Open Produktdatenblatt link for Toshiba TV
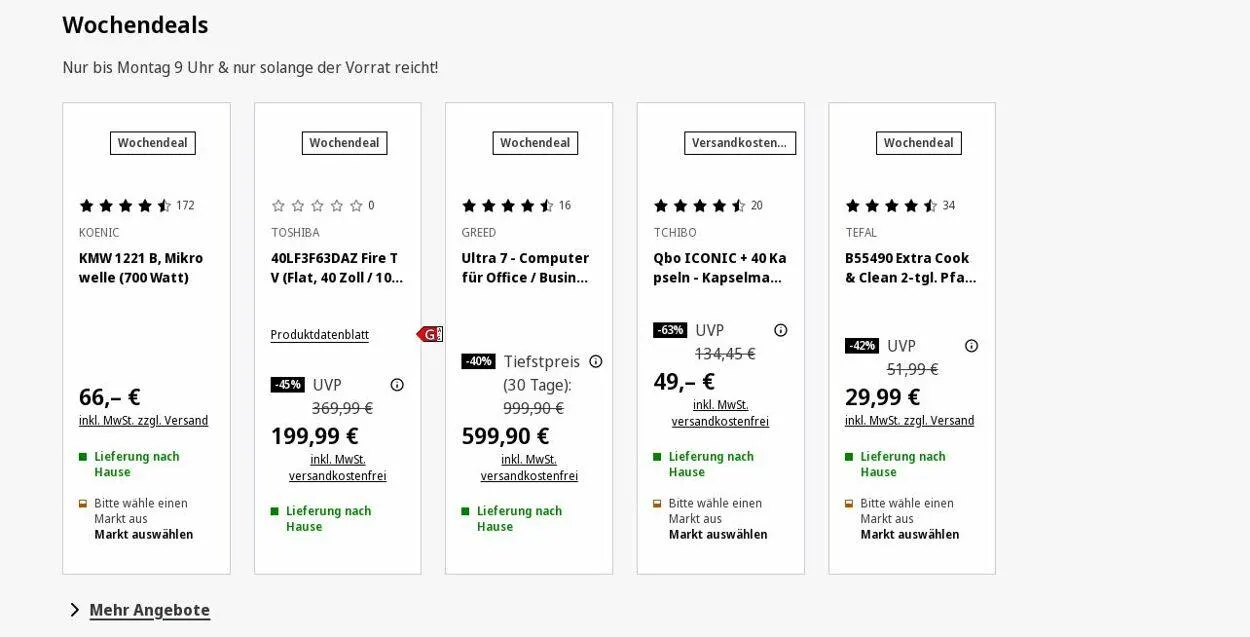 coord(319,335)
